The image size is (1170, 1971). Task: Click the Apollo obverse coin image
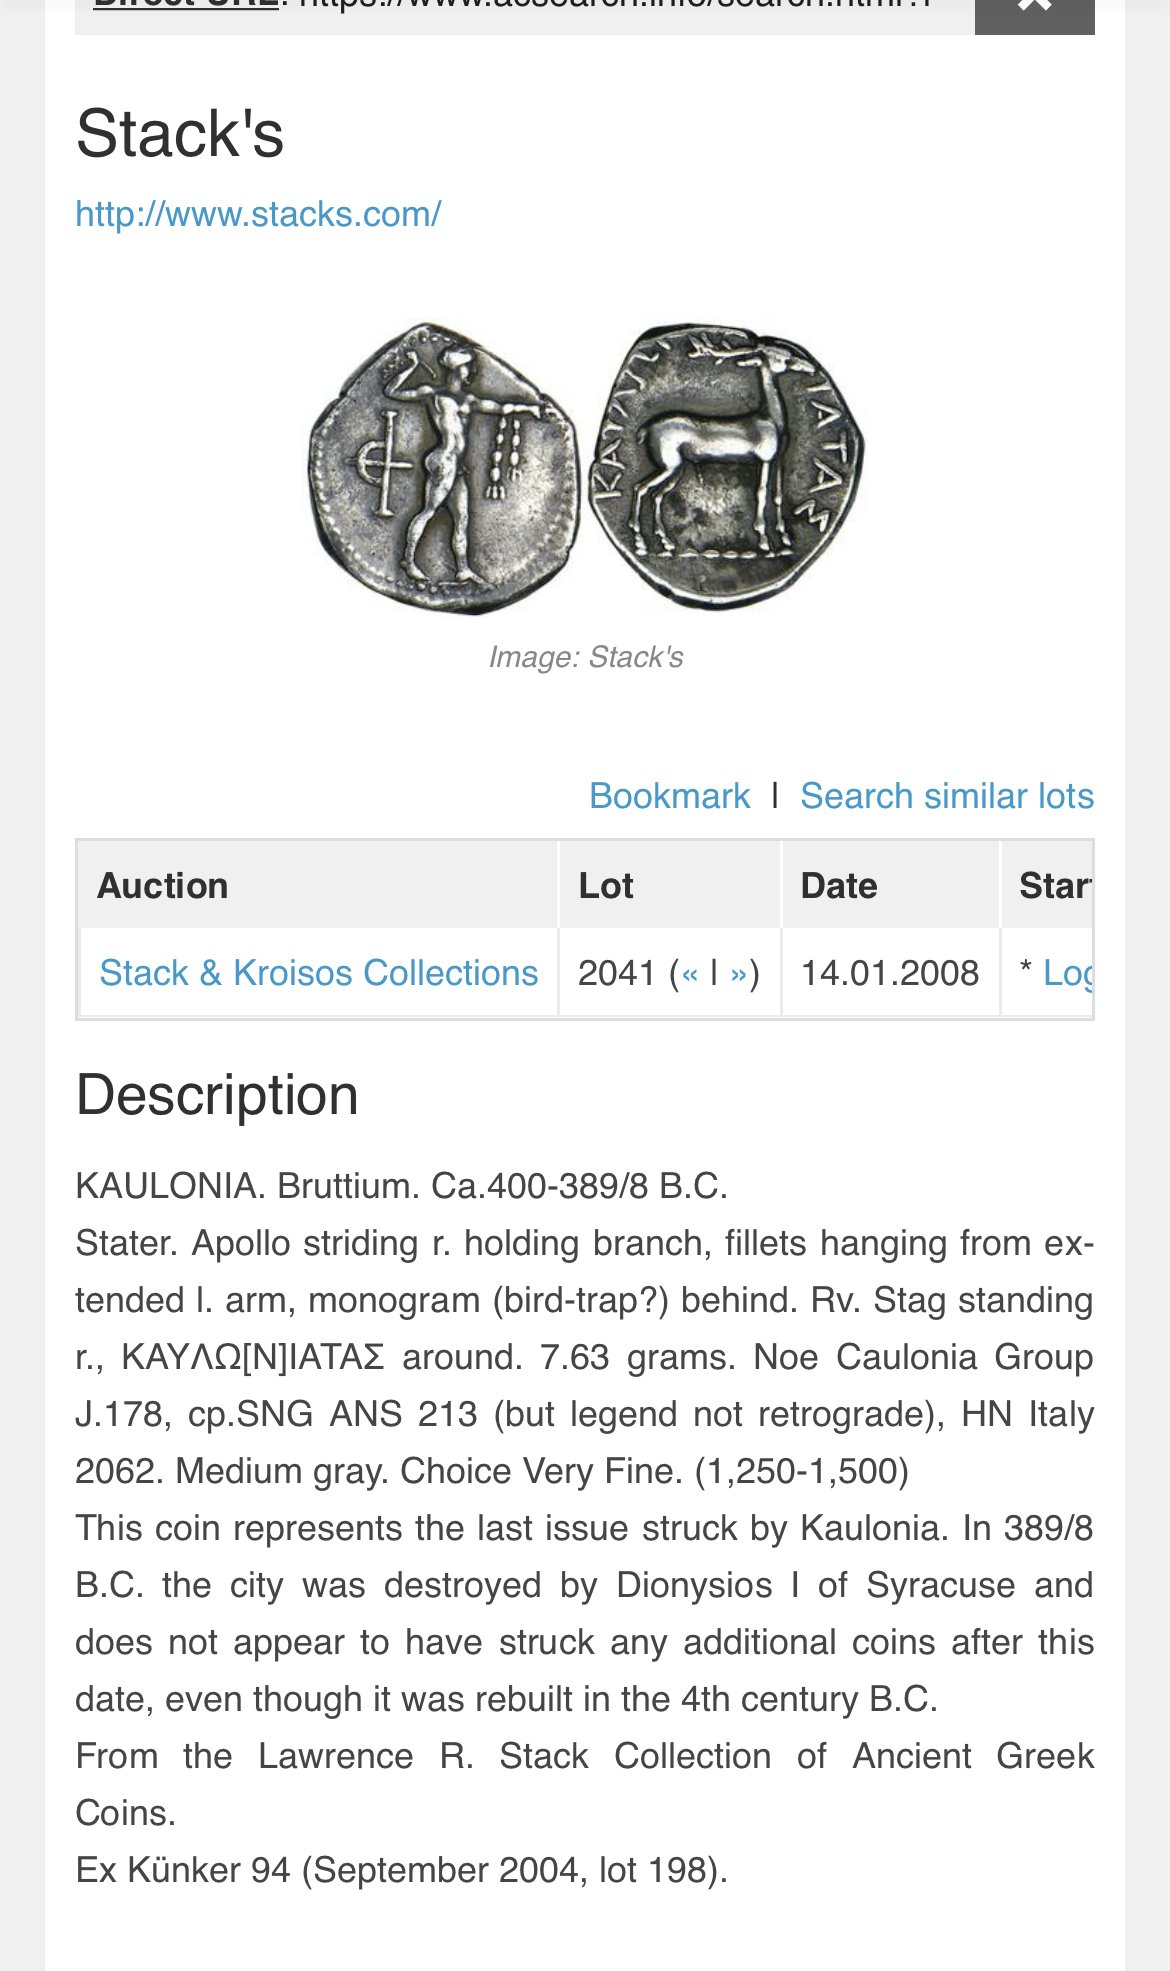(x=445, y=468)
